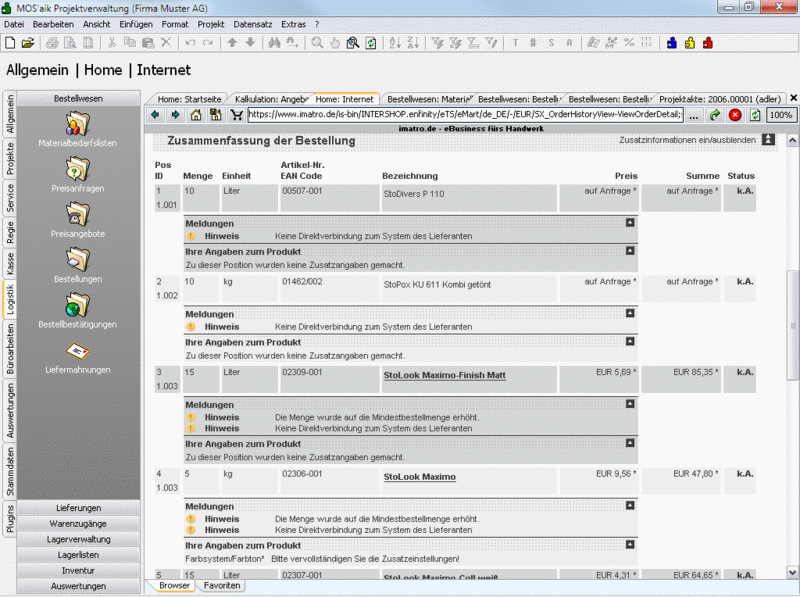The height and width of the screenshot is (597, 800).
Task: Collapse Ihre Angaben zum Produkt under StoPox KU 611
Action: [630, 341]
